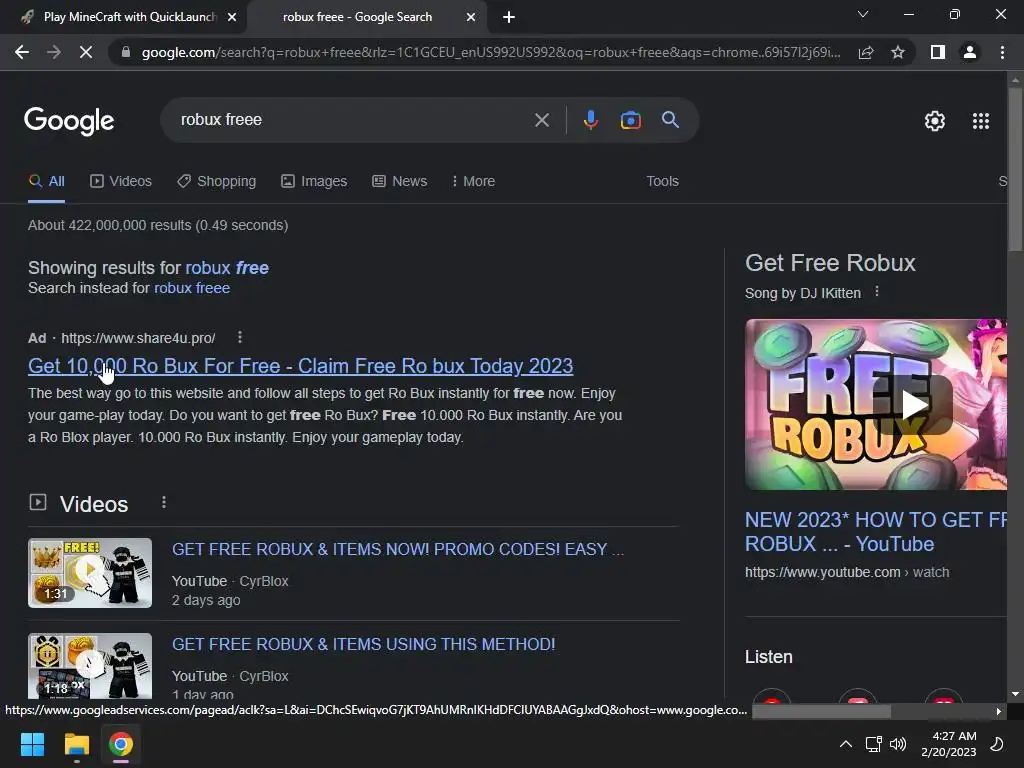
Task: Open volume control in system tray
Action: pos(898,744)
